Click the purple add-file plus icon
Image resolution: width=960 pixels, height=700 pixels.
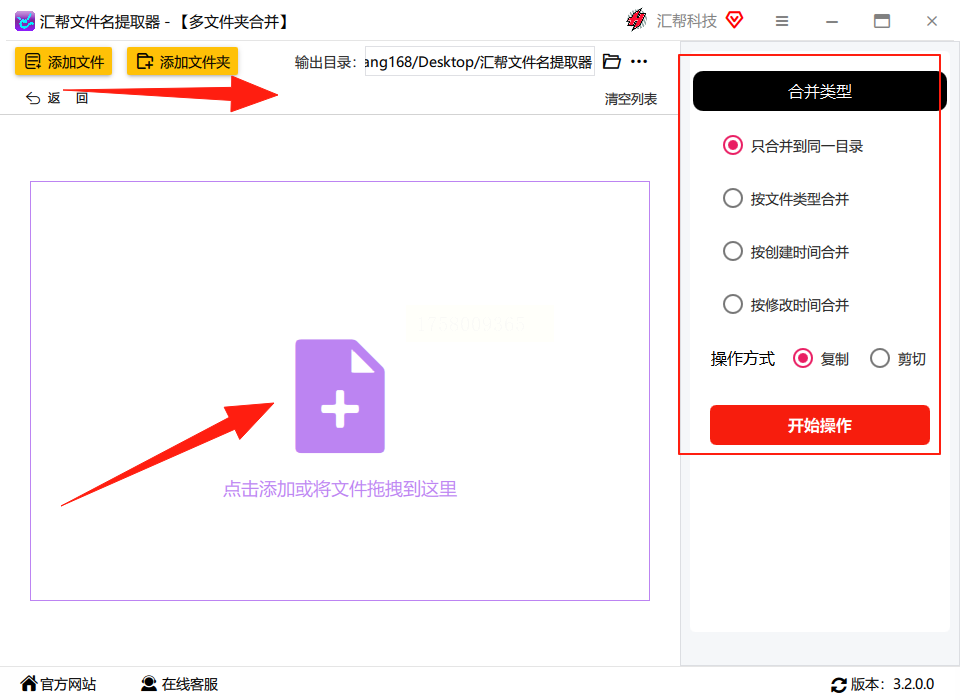[x=340, y=396]
